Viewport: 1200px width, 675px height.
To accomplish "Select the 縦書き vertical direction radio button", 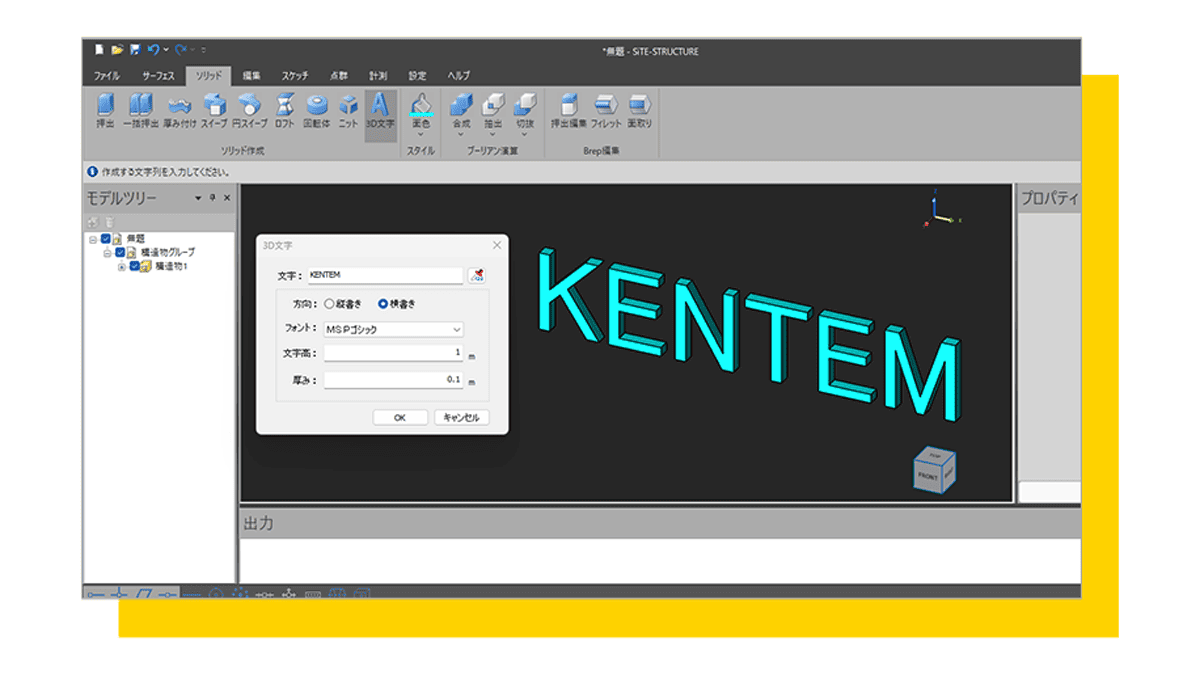I will 329,303.
